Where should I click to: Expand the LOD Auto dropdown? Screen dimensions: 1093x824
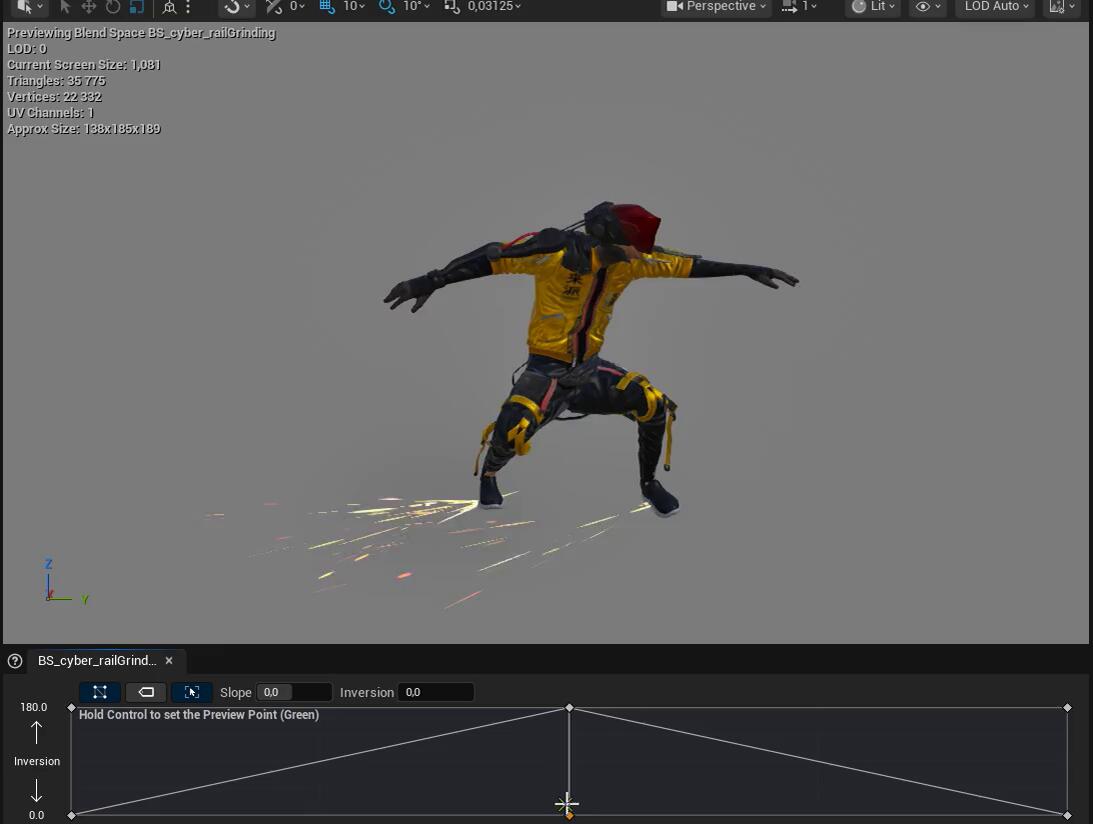point(996,7)
